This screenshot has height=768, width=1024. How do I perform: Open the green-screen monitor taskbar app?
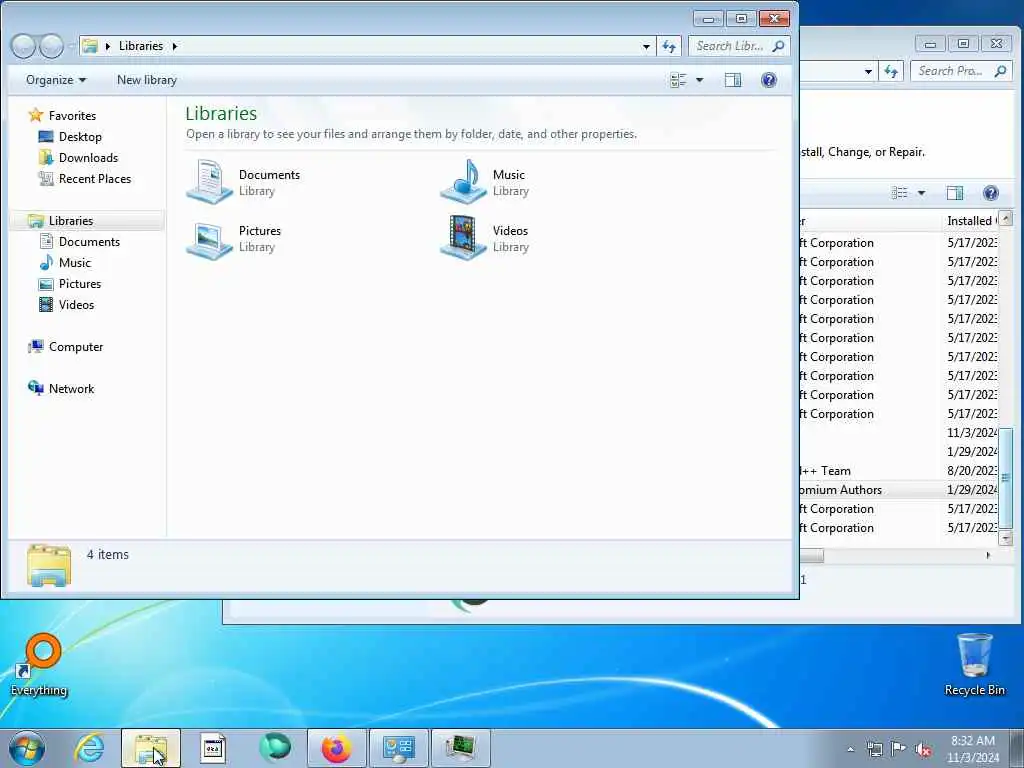coord(460,748)
